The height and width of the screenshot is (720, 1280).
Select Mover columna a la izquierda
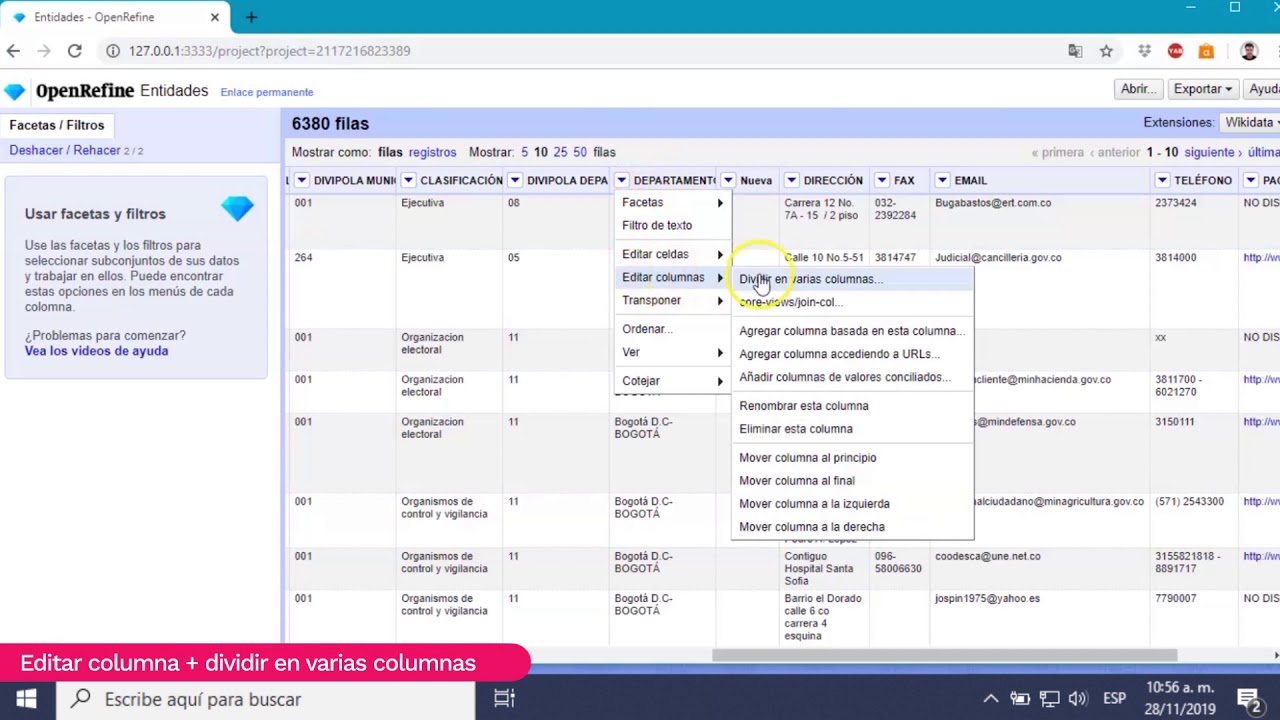pos(853,504)
